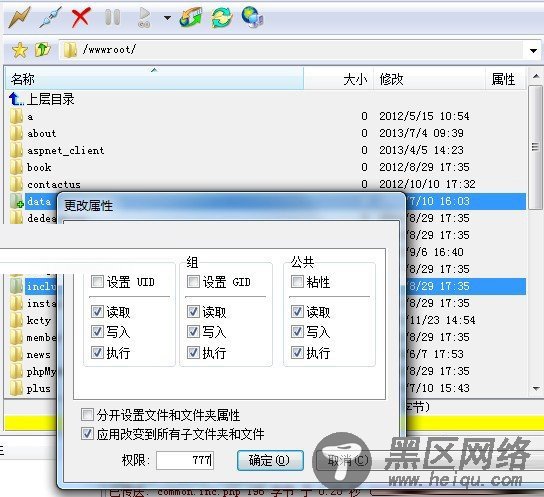The height and width of the screenshot is (497, 544).
Task: Uncheck 组 读取 checkbox
Action: pyautogui.click(x=193, y=312)
